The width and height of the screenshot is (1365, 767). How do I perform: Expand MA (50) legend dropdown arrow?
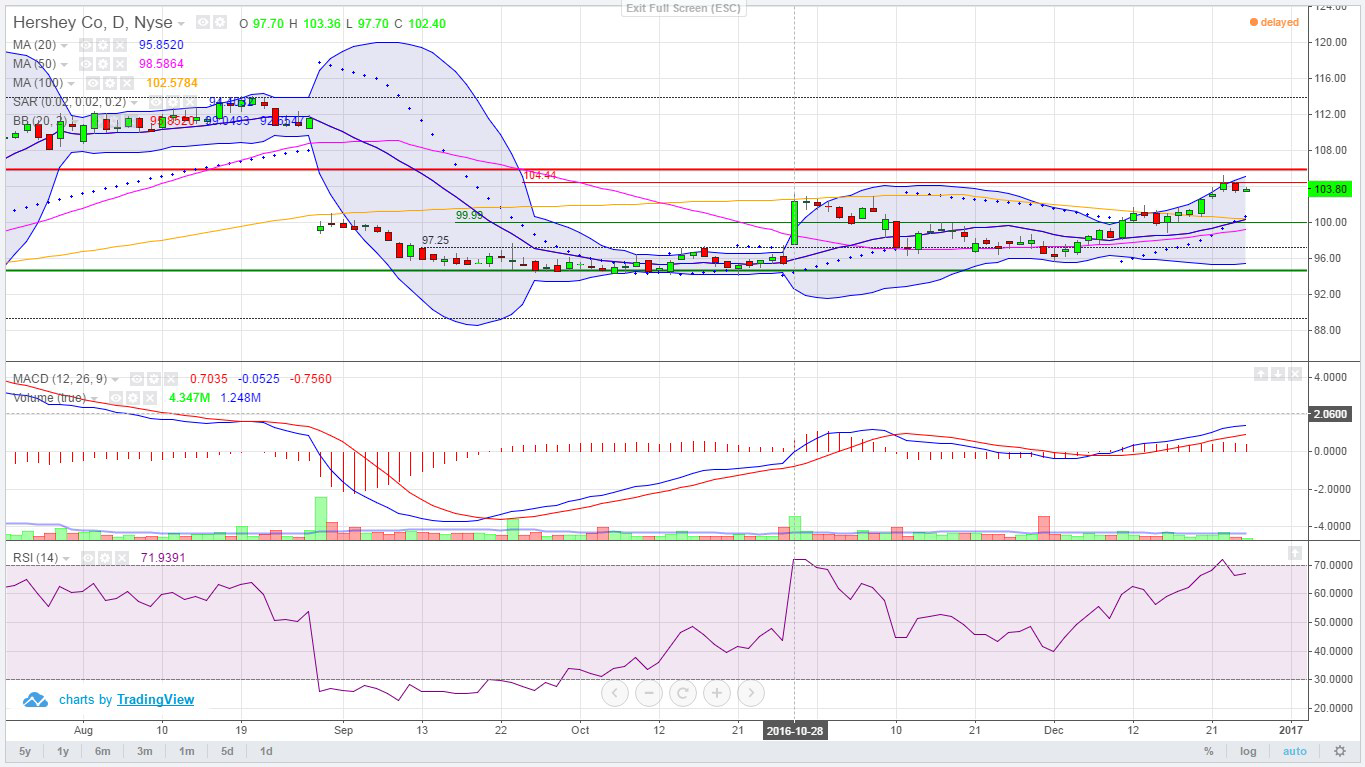coord(64,65)
